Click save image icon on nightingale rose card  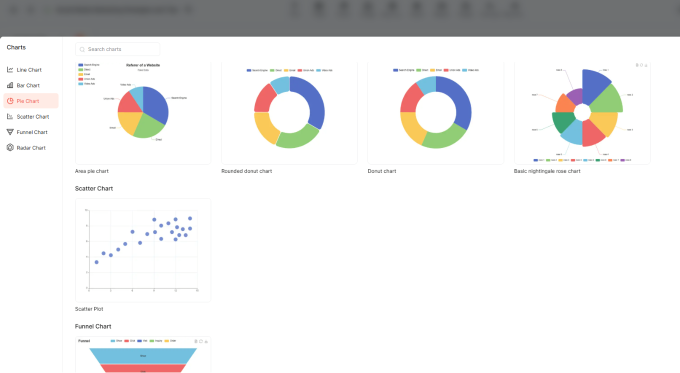point(646,65)
